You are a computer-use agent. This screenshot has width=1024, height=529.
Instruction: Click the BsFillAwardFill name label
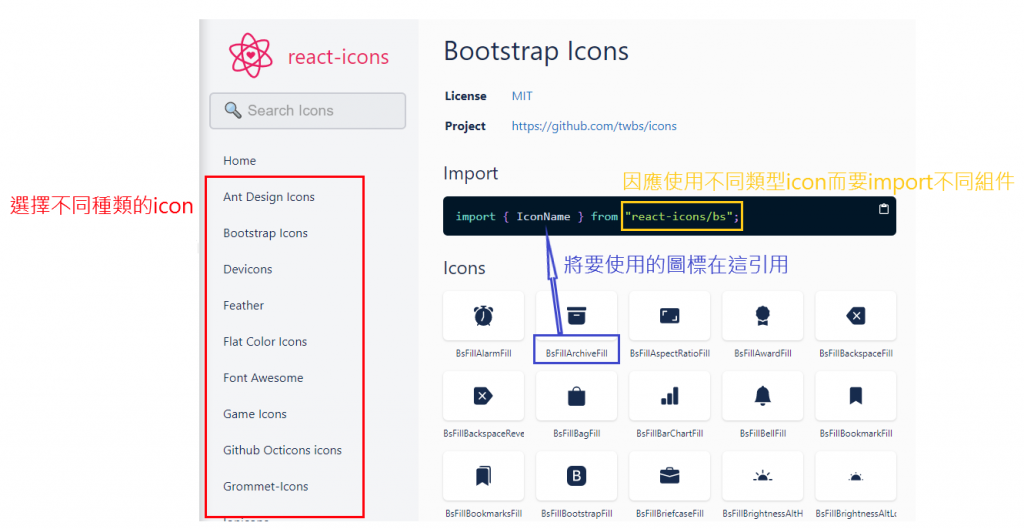click(x=762, y=353)
